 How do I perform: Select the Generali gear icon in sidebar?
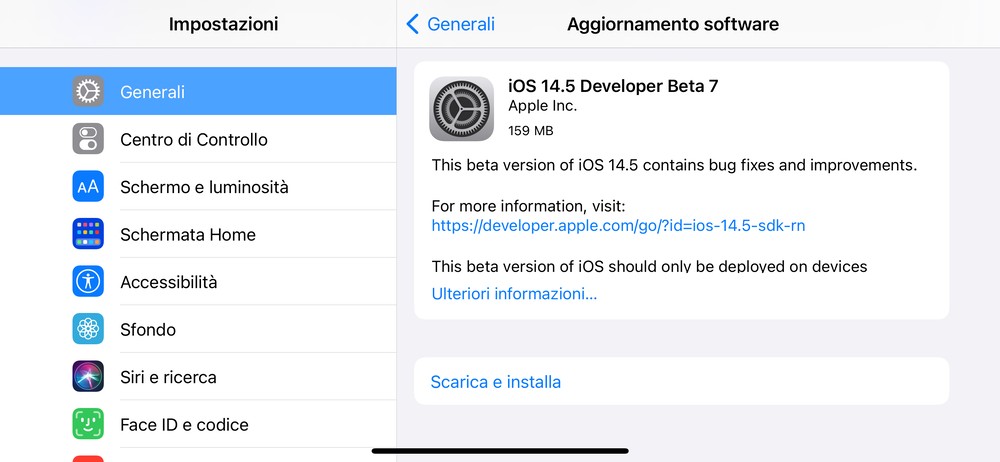pos(88,91)
